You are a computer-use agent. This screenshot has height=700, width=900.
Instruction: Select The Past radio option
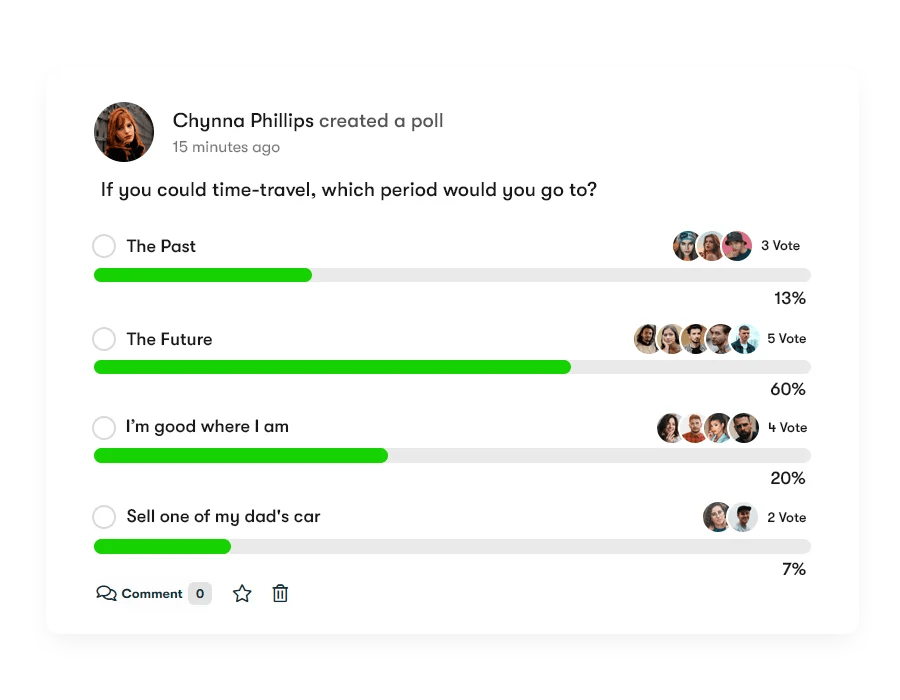104,246
